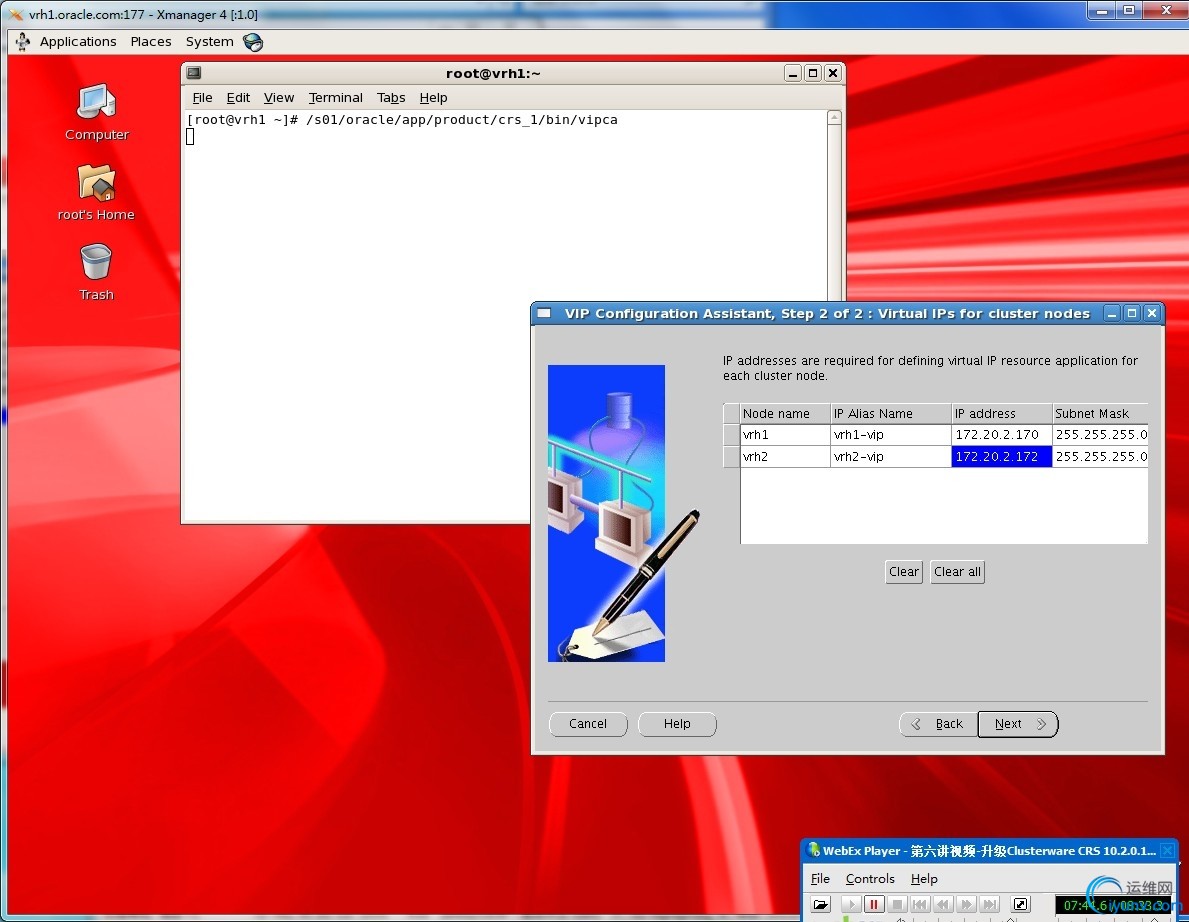
Task: Click Node name column header
Action: [x=785, y=413]
